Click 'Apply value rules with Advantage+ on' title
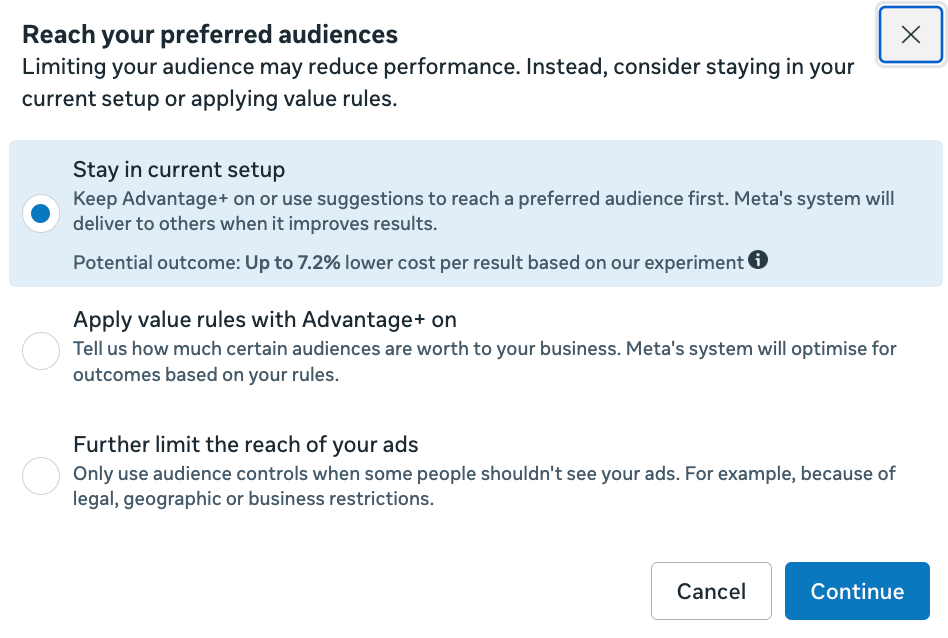This screenshot has width=948, height=638. click(265, 320)
